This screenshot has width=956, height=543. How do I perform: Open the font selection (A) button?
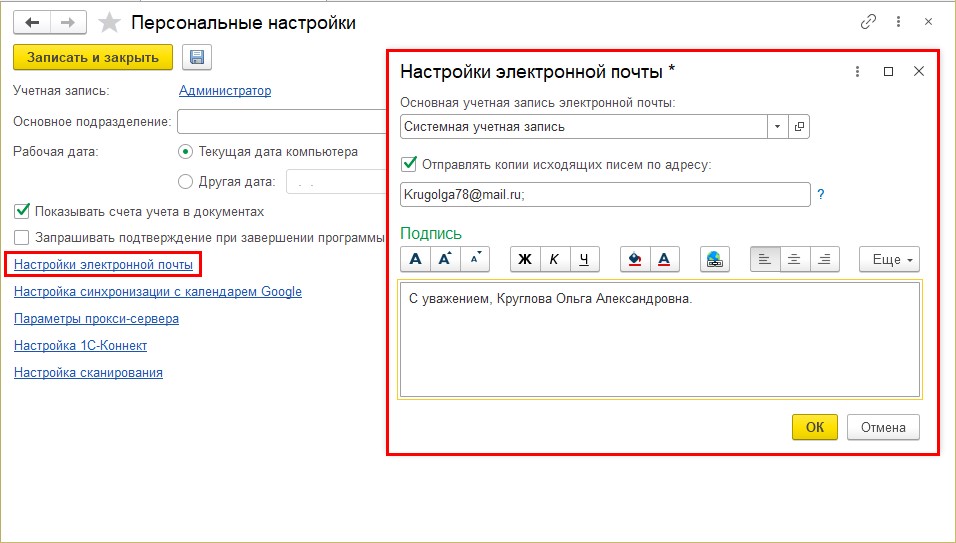(x=415, y=259)
